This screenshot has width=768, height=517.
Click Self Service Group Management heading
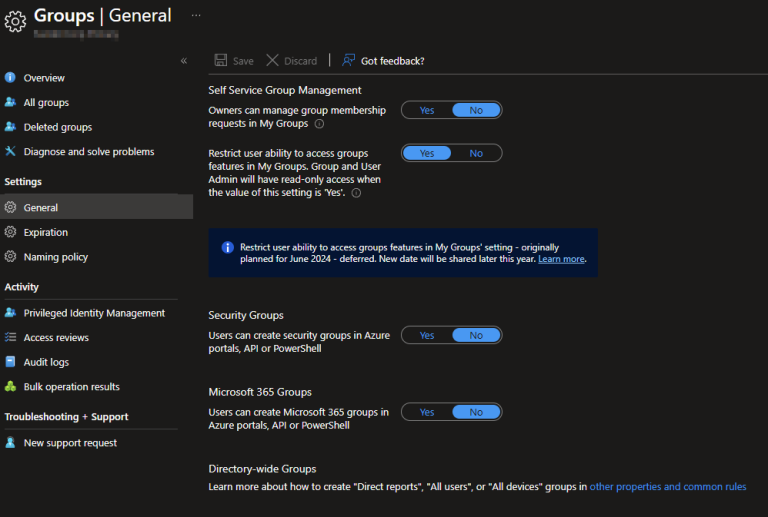pyautogui.click(x=285, y=90)
